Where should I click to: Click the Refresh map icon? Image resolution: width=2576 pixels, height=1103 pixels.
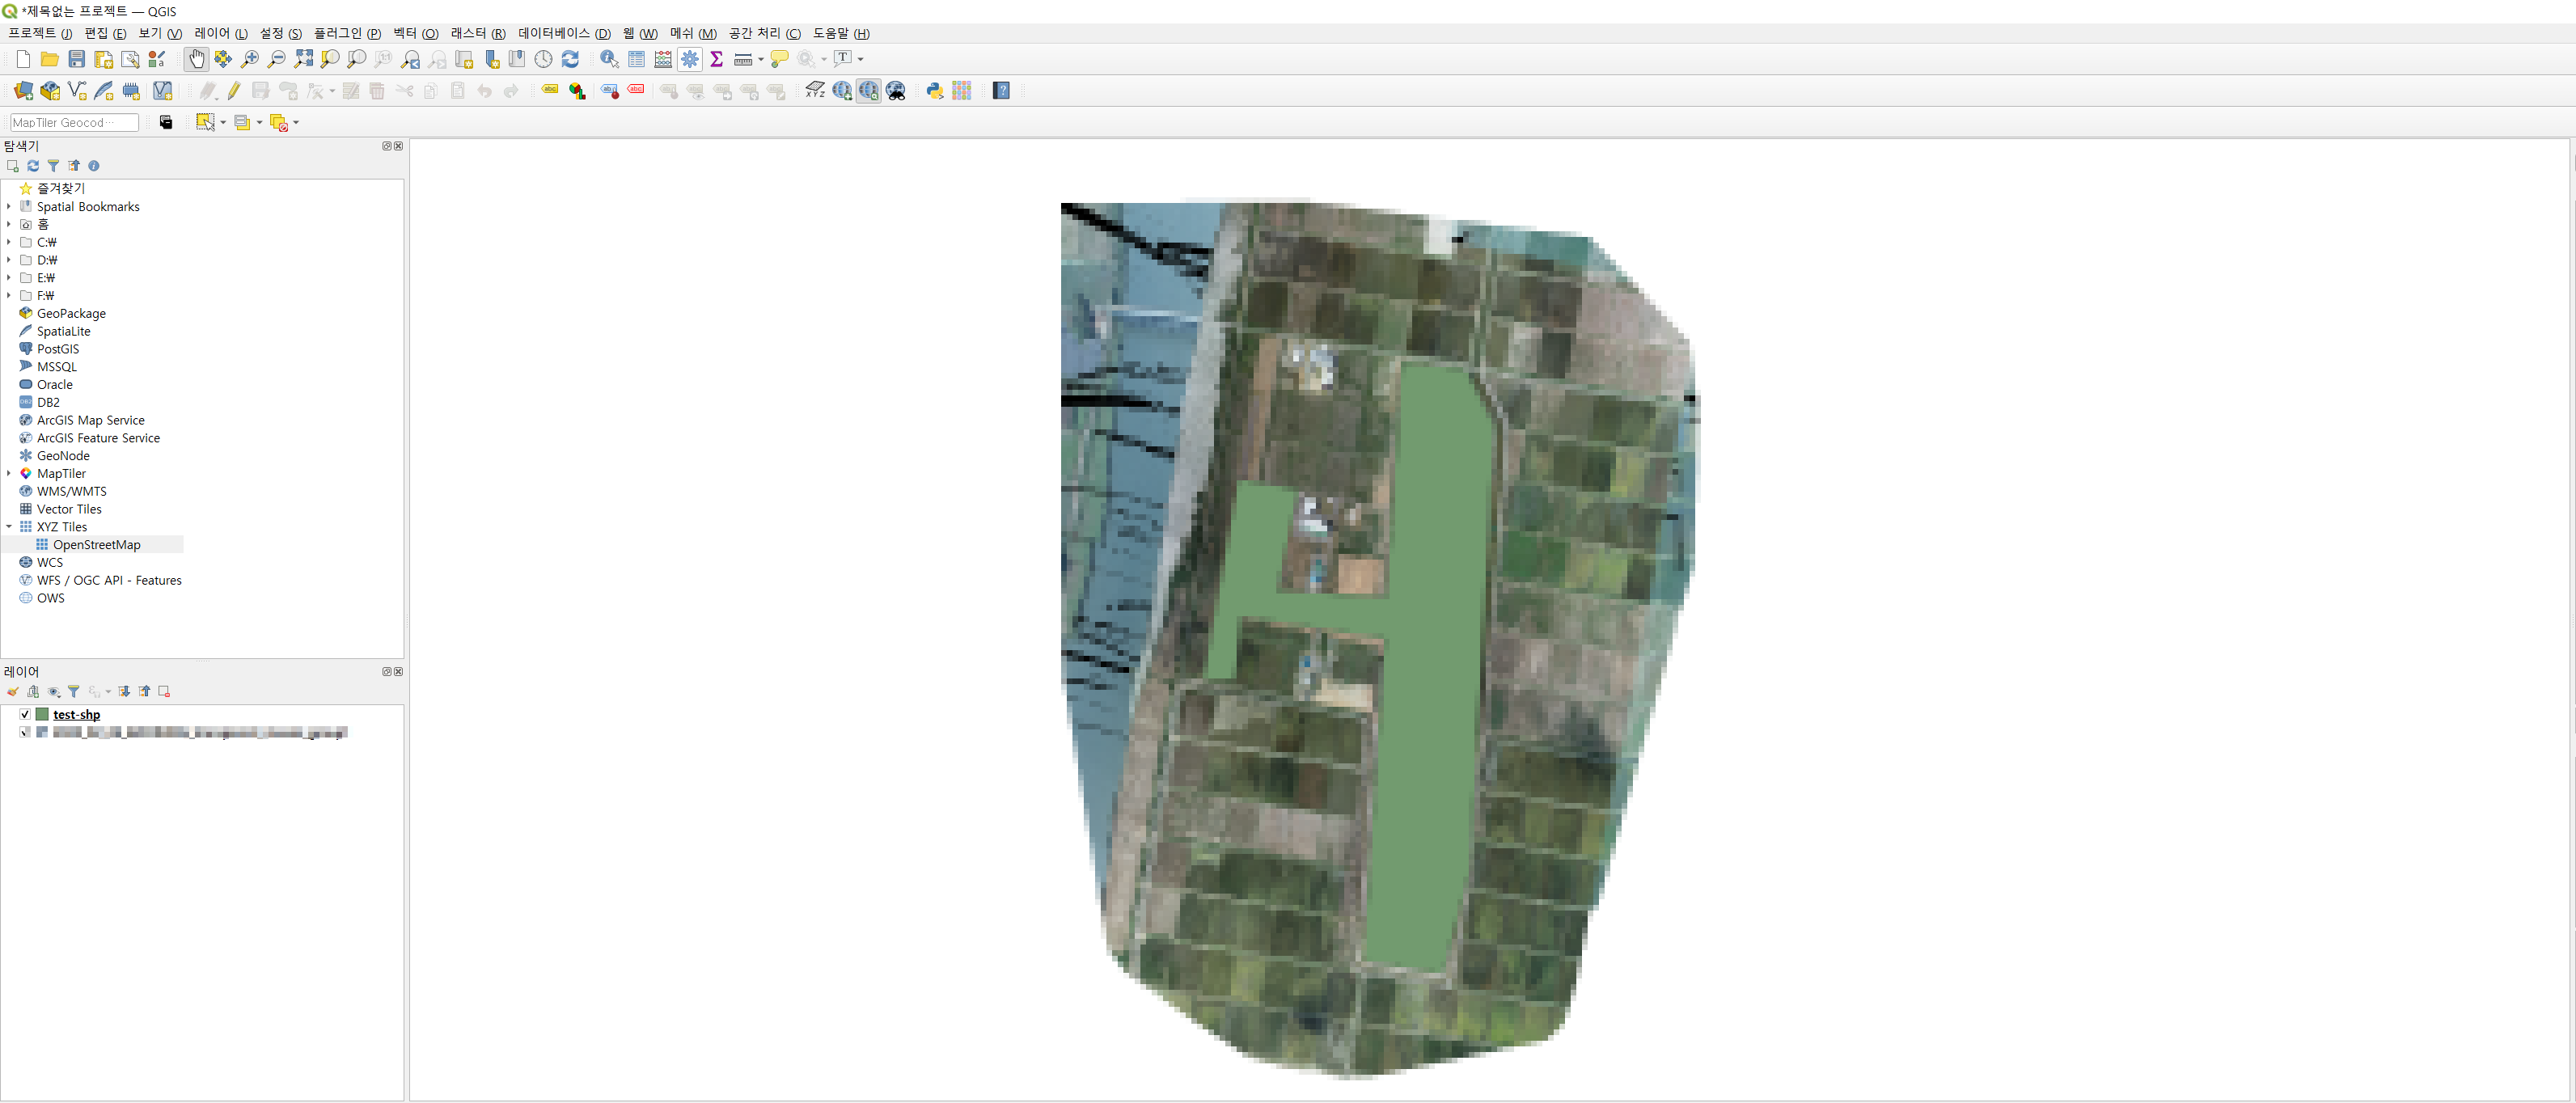[570, 59]
